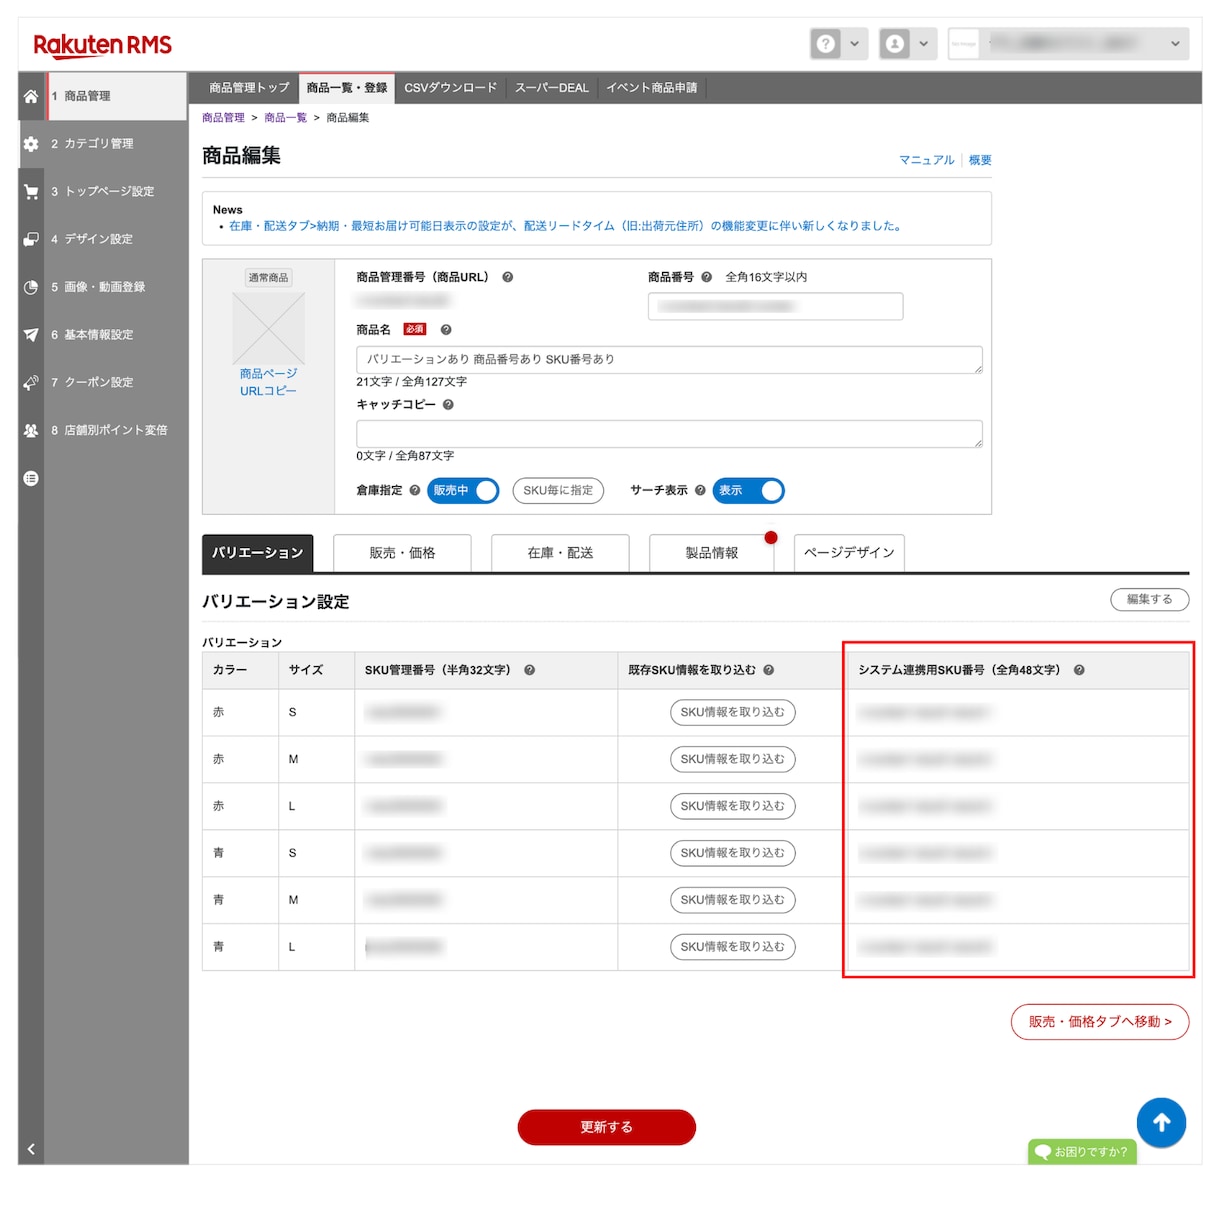Open the 製品情報 tab
Screen dimensions: 1220x1220
[x=712, y=553]
